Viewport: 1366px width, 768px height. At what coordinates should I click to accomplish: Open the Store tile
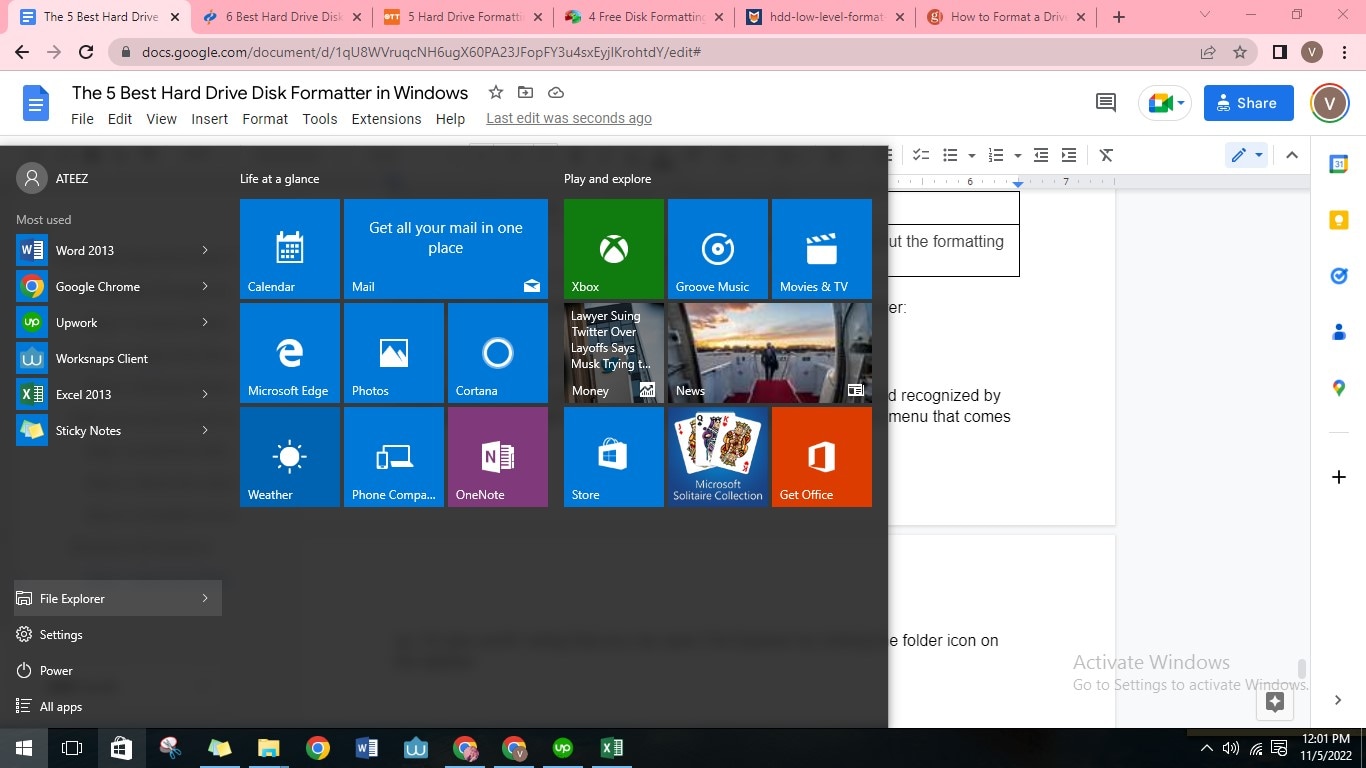pyautogui.click(x=614, y=457)
